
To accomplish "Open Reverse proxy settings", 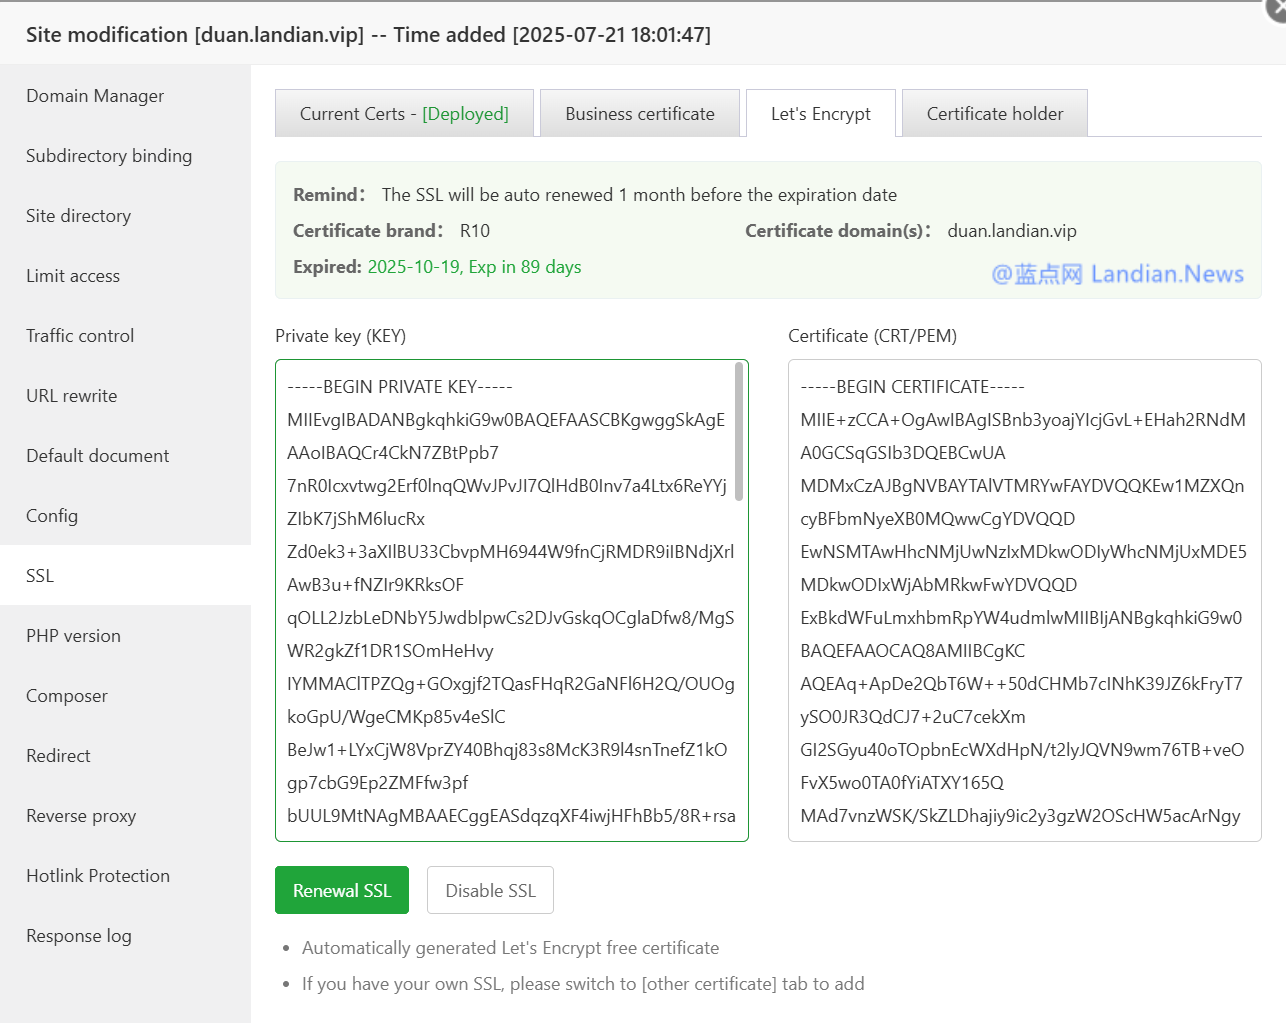I will coord(81,816).
